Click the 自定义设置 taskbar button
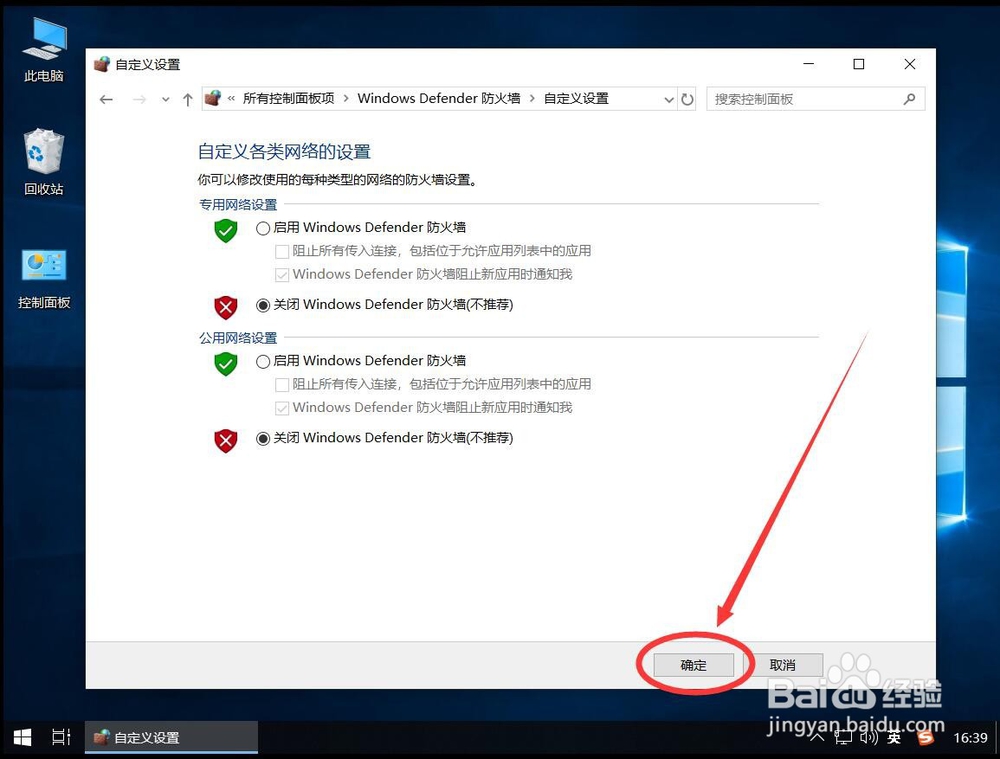 172,738
